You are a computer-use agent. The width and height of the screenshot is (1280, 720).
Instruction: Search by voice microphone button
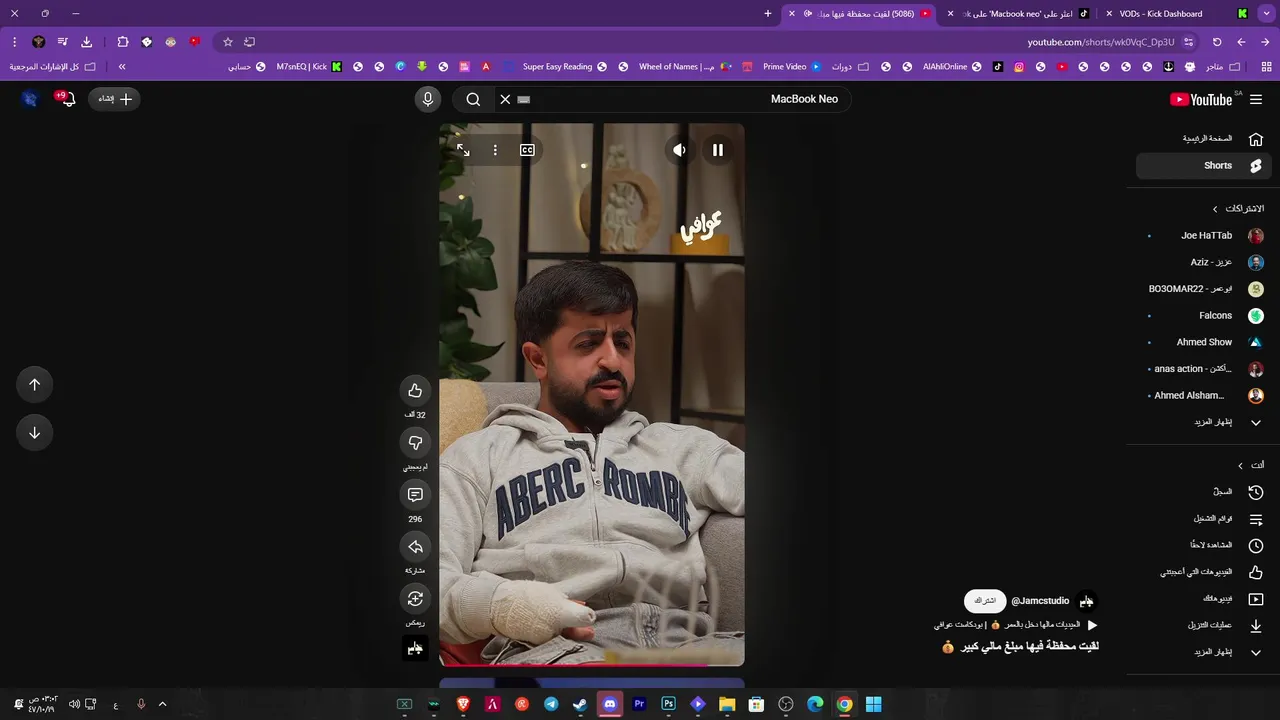pyautogui.click(x=427, y=99)
